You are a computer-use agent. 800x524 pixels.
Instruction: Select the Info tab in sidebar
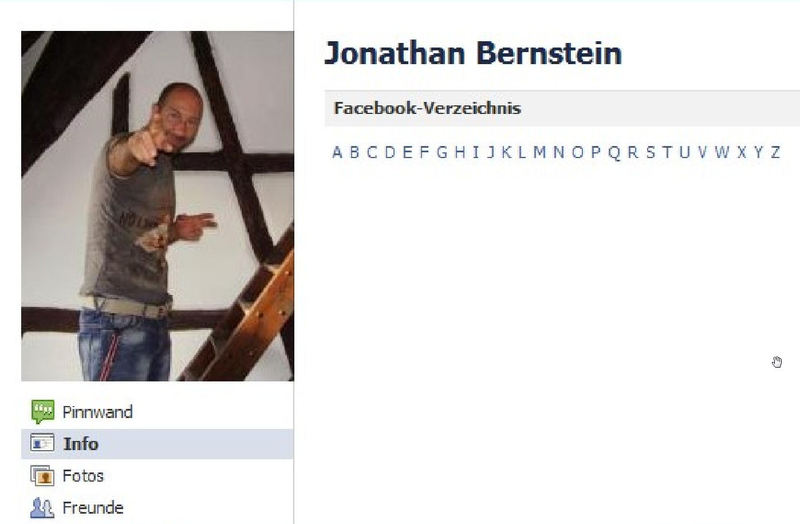[x=157, y=443]
